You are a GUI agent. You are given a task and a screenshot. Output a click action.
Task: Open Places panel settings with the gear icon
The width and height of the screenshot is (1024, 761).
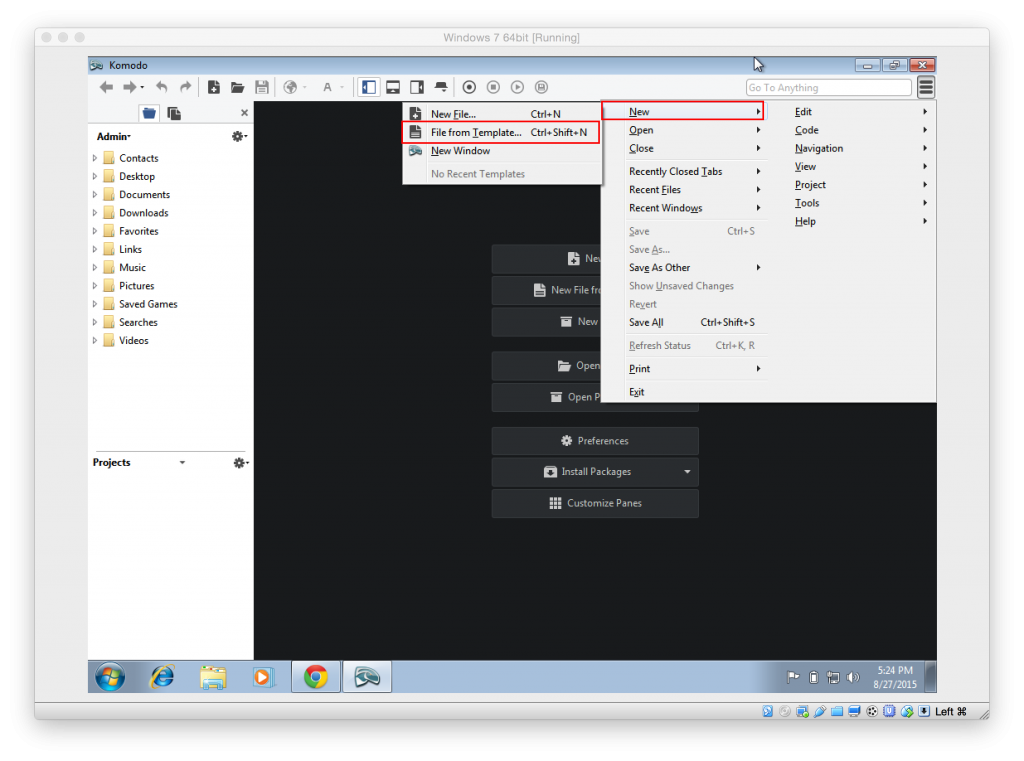pos(238,136)
